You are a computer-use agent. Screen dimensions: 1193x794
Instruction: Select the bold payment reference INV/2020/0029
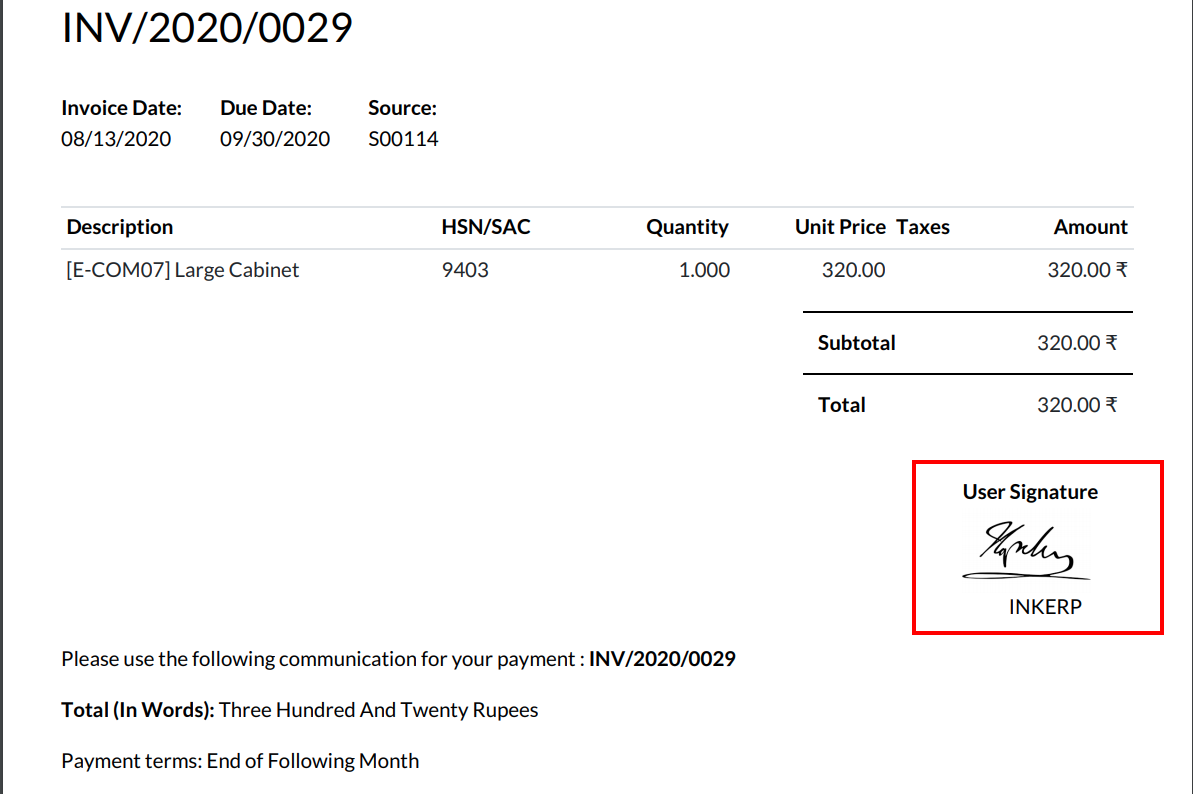662,659
